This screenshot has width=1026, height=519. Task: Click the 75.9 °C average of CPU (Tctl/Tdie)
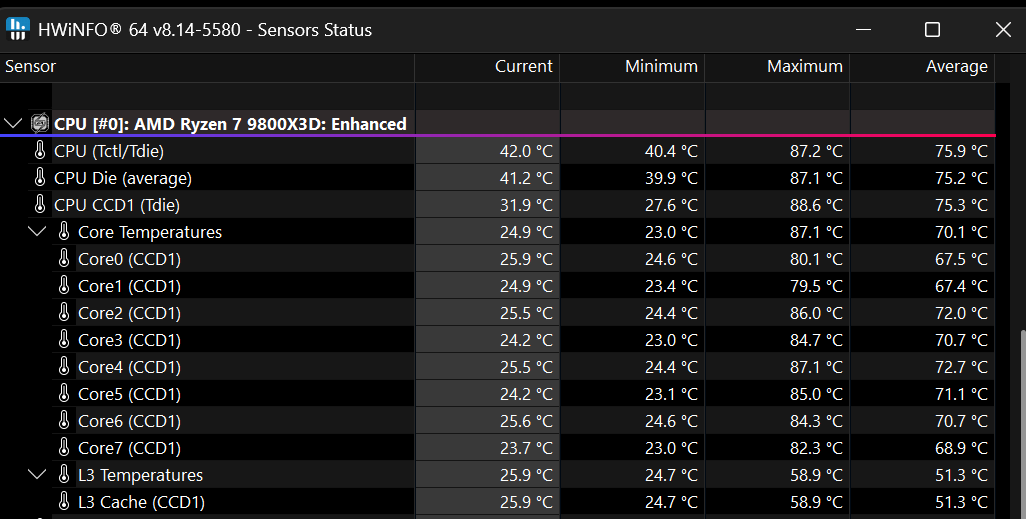pyautogui.click(x=961, y=151)
